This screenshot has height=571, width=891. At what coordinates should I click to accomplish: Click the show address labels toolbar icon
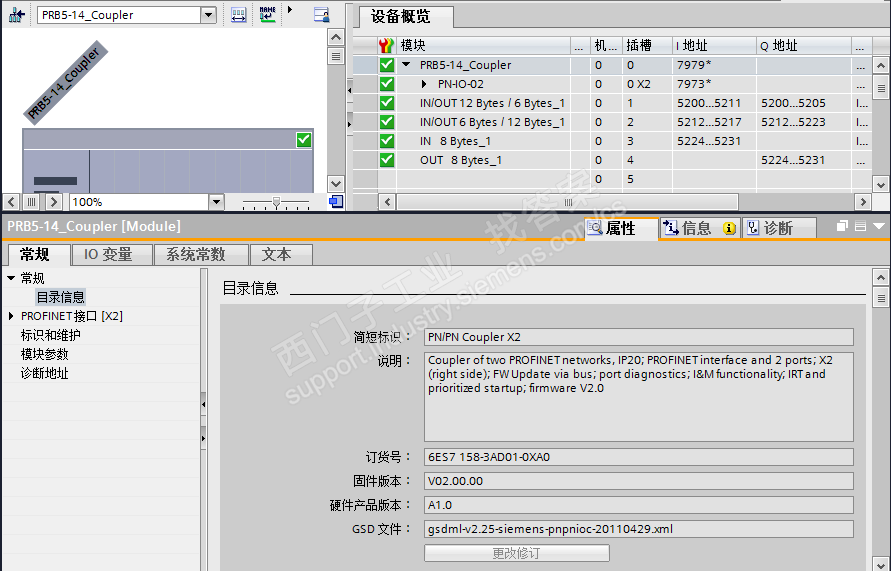click(239, 15)
